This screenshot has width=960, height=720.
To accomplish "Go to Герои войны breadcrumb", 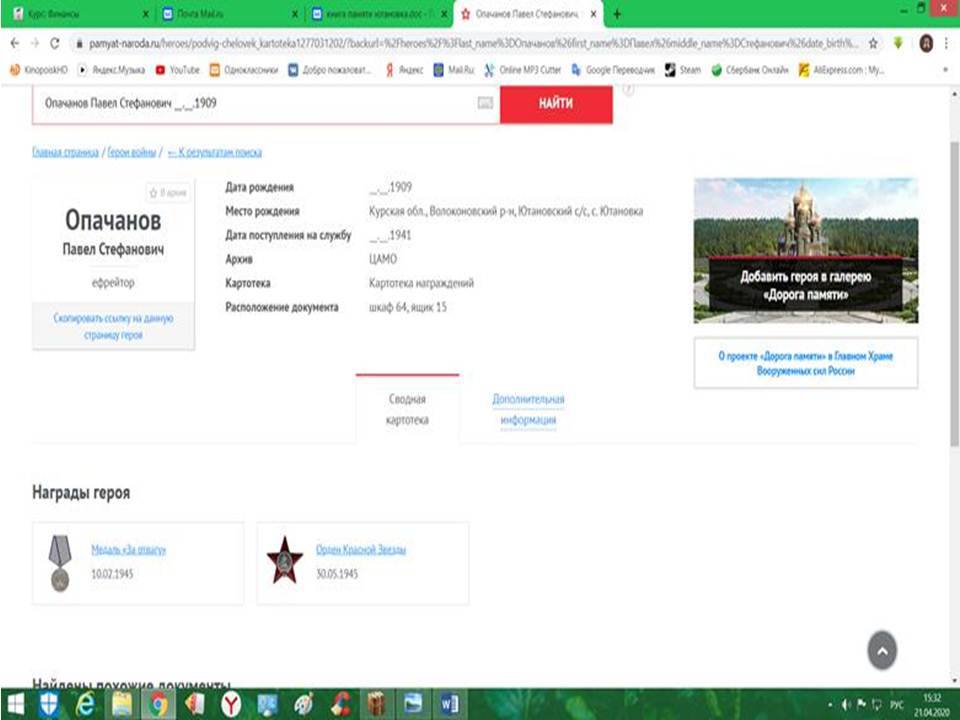I will [x=132, y=152].
